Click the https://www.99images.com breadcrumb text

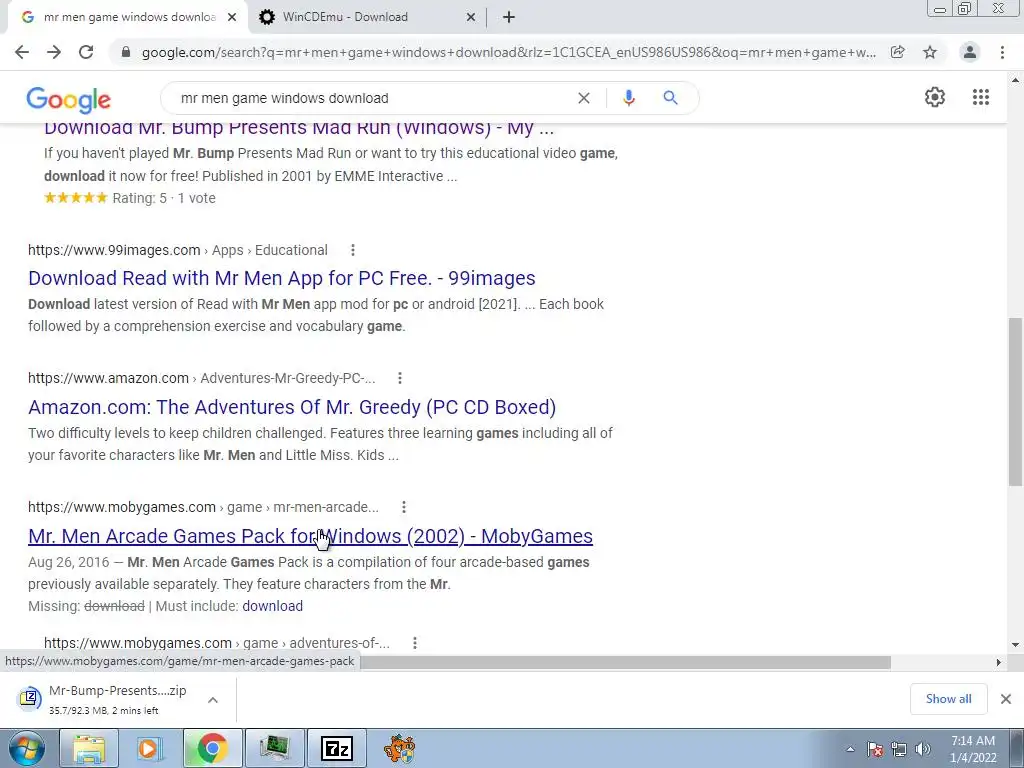114,250
